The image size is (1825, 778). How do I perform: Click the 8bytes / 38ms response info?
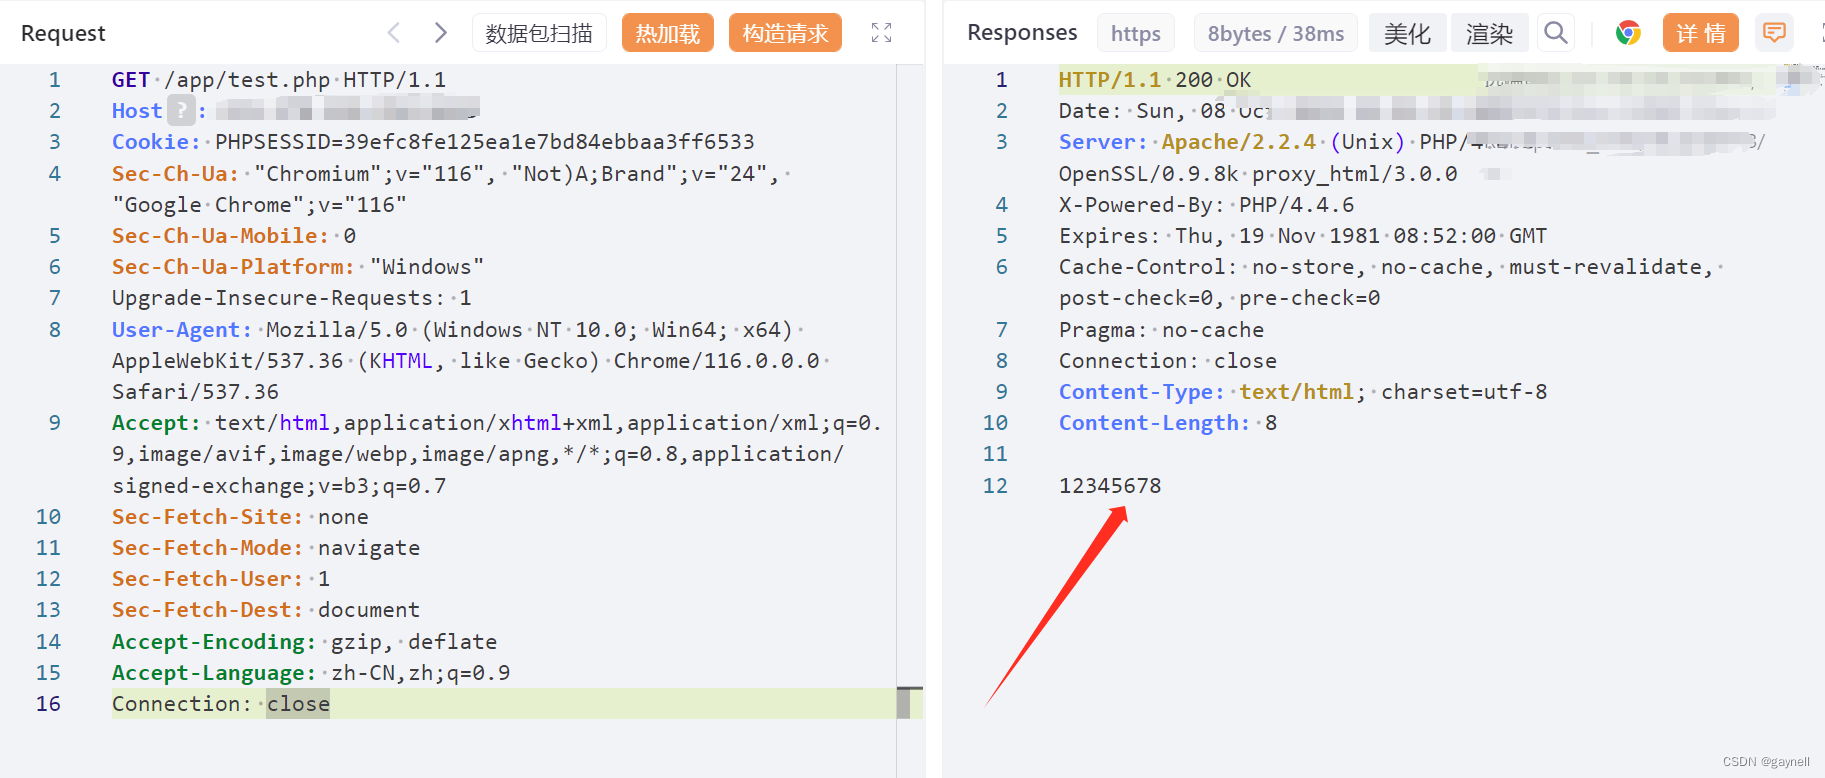click(x=1275, y=33)
